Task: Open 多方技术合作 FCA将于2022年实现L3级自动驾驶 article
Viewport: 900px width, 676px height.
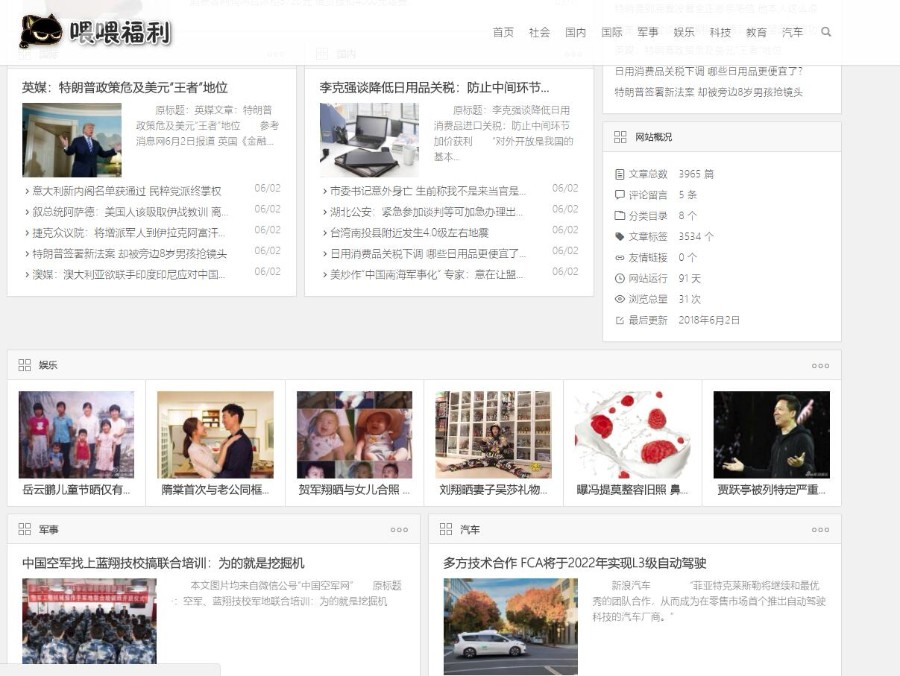Action: click(x=575, y=563)
